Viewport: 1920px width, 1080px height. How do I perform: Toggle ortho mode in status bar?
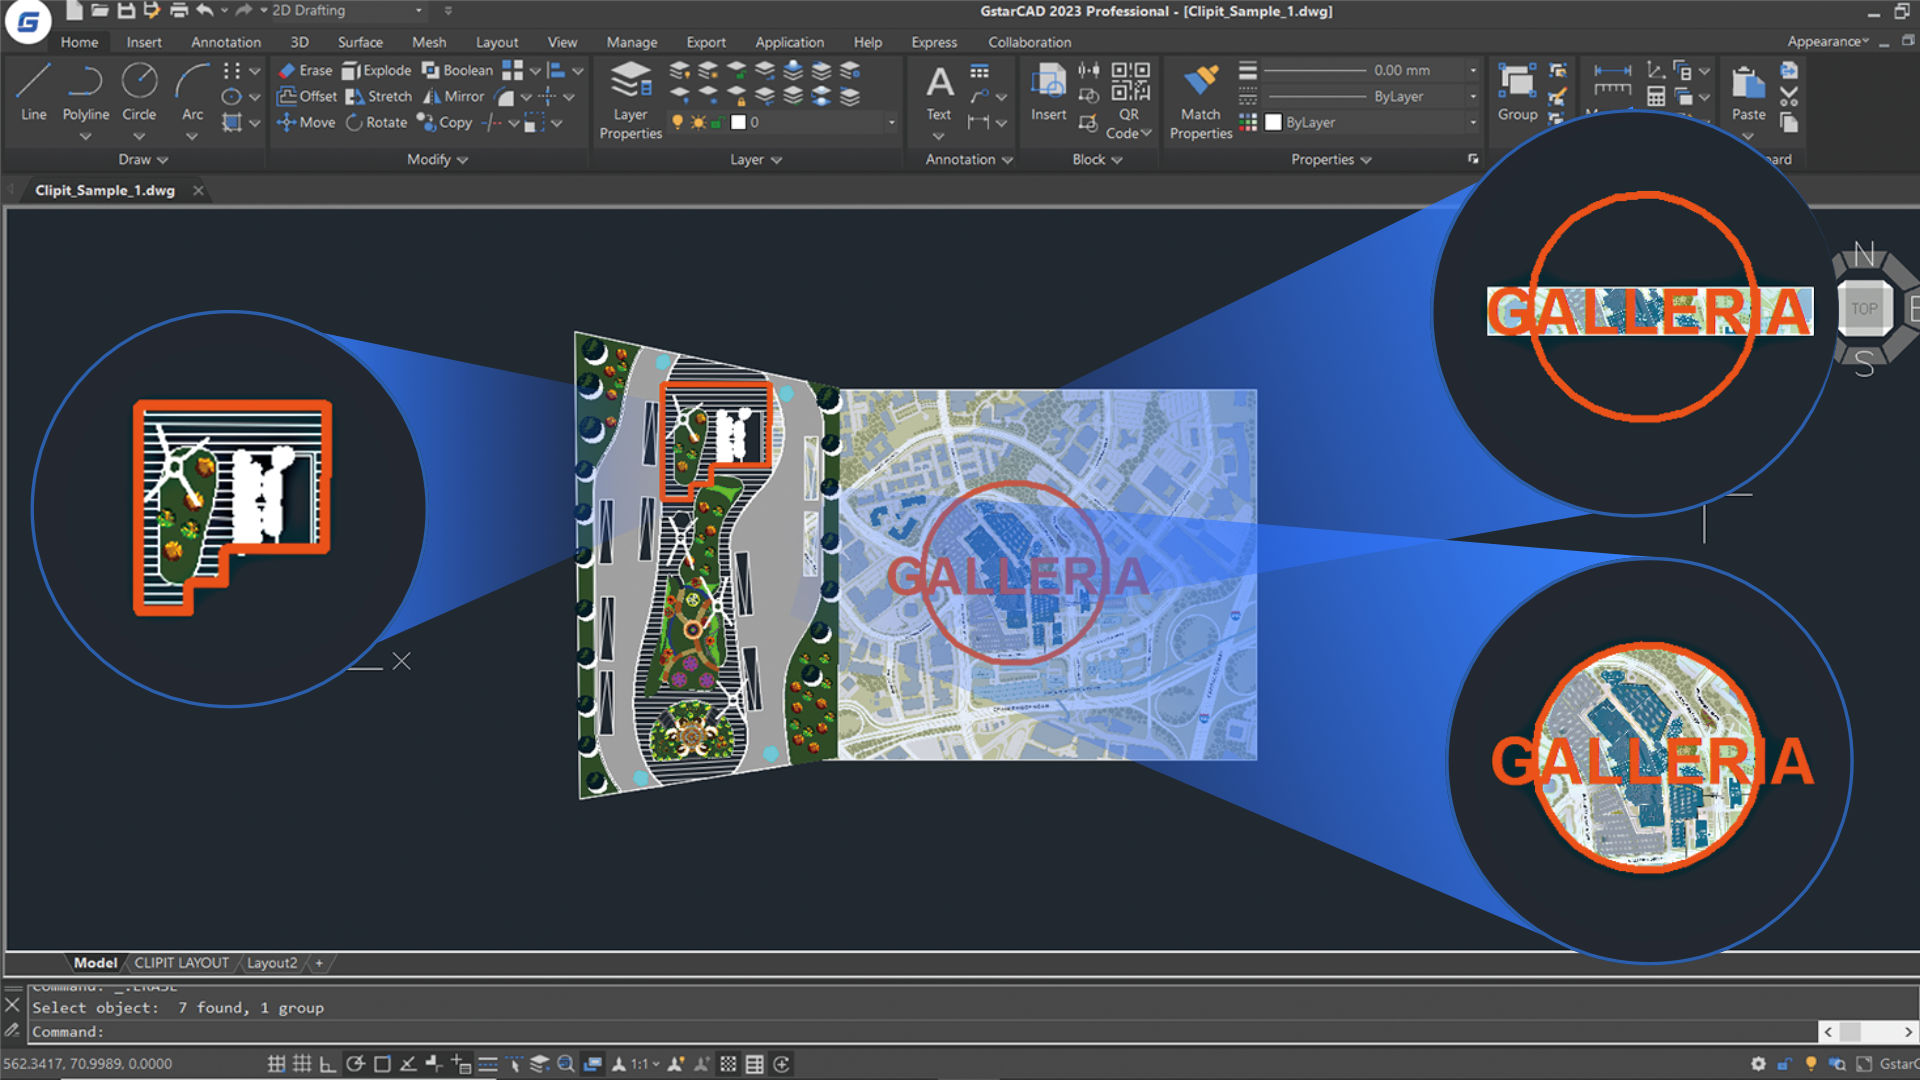[x=328, y=1064]
